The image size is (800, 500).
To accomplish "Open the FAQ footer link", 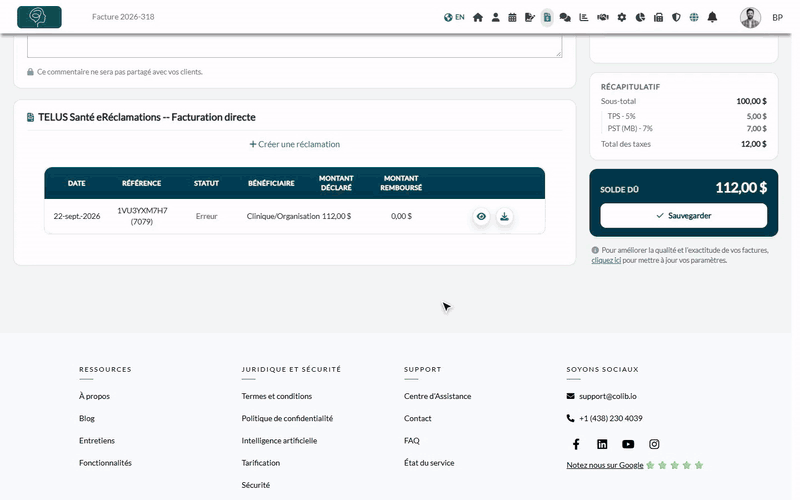I will point(412,441).
